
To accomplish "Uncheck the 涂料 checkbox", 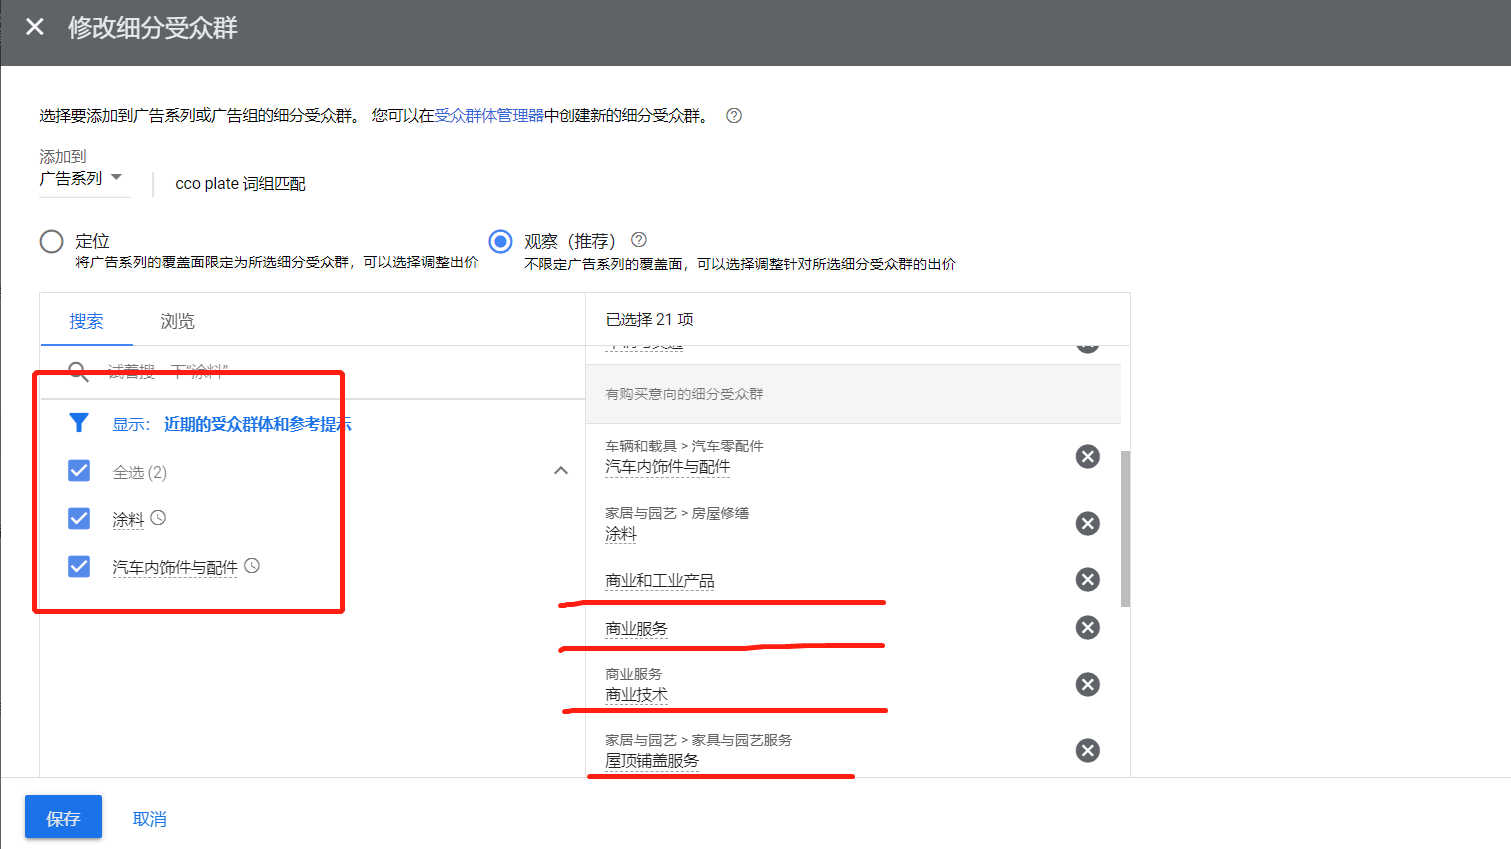I will (x=79, y=518).
